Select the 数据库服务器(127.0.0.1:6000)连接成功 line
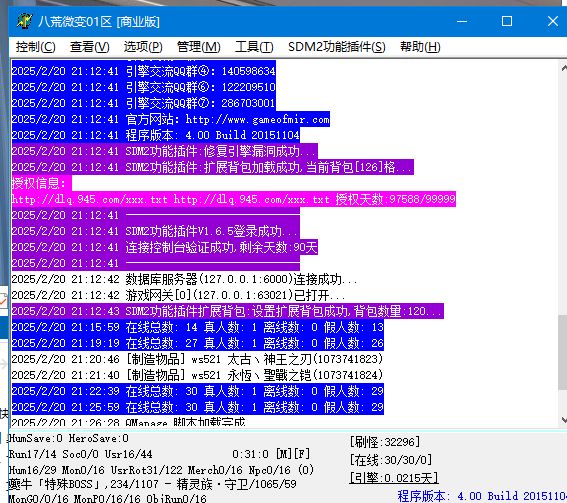 184,279
